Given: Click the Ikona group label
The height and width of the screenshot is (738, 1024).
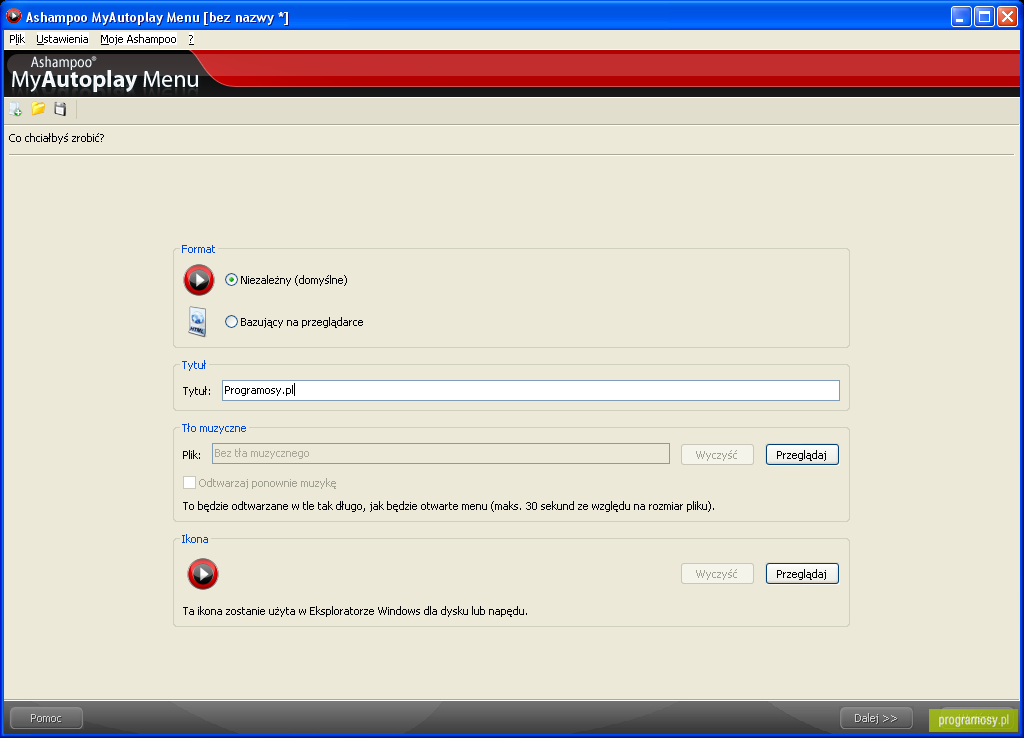Looking at the screenshot, I should pos(195,539).
